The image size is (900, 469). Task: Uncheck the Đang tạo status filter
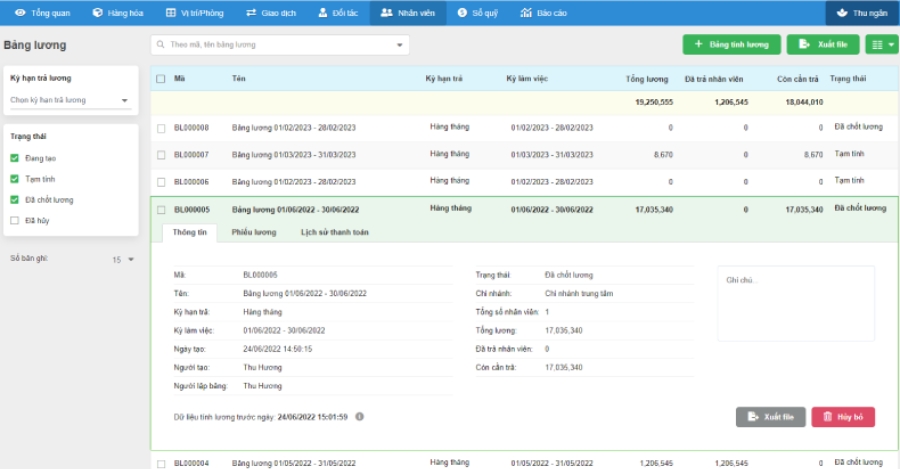click(14, 158)
